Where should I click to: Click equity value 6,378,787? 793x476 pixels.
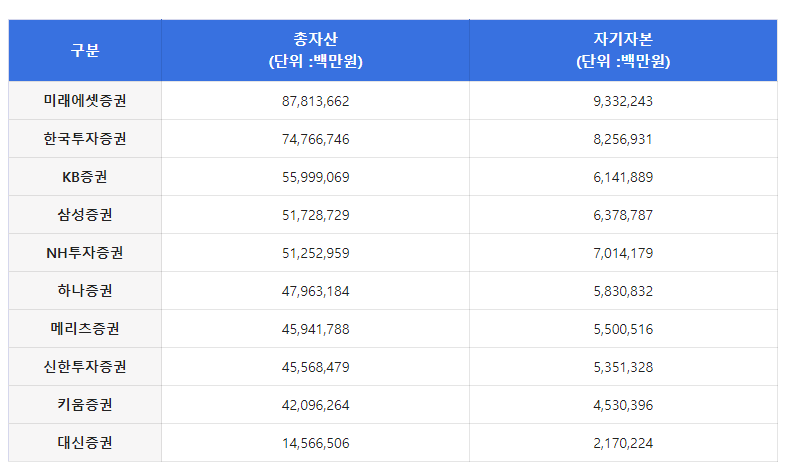click(623, 215)
